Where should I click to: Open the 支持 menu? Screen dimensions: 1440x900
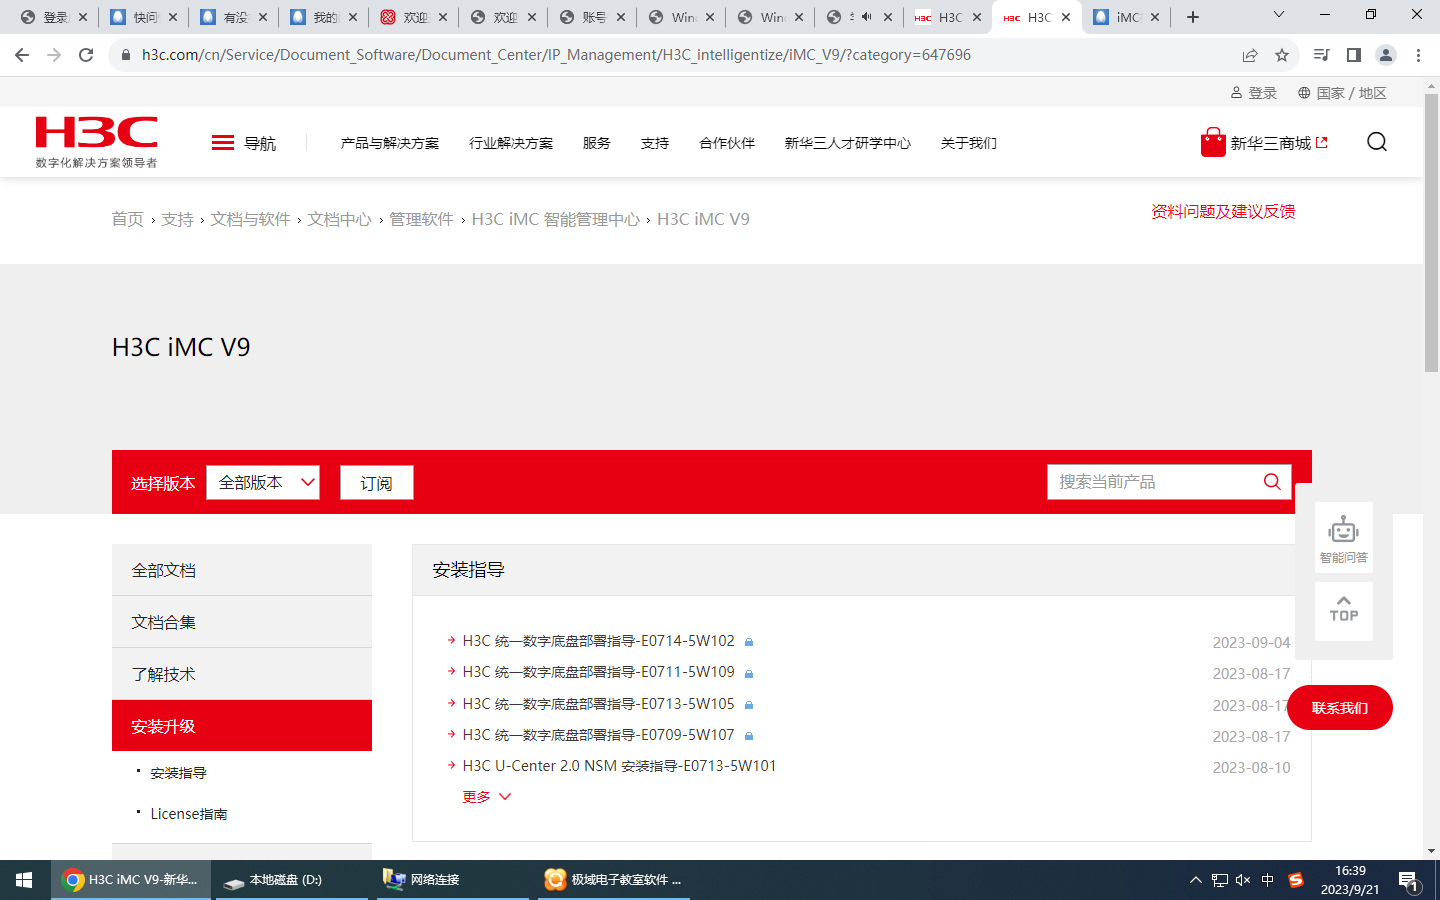pyautogui.click(x=655, y=143)
